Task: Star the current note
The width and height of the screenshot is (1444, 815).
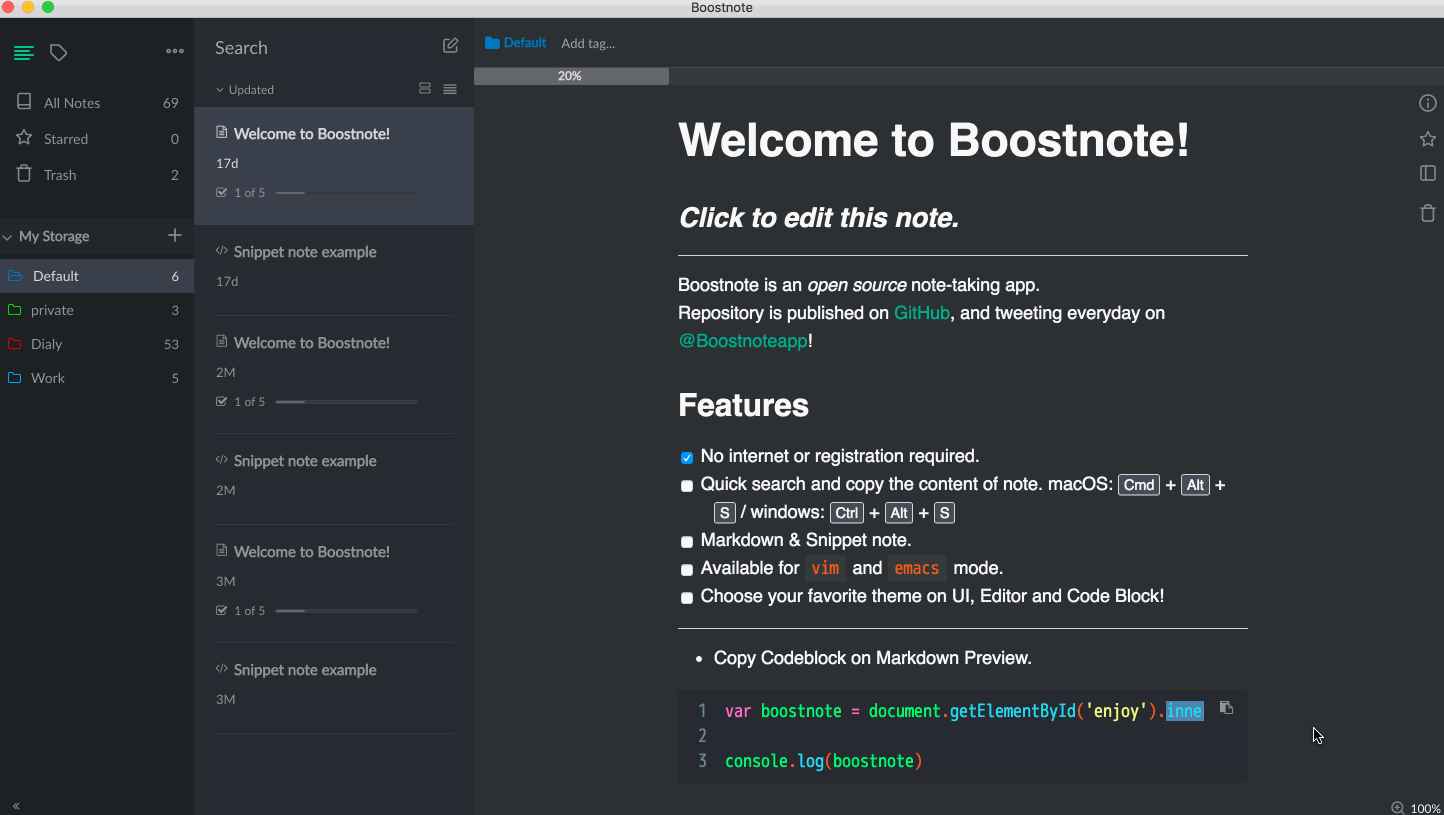Action: click(x=1428, y=139)
